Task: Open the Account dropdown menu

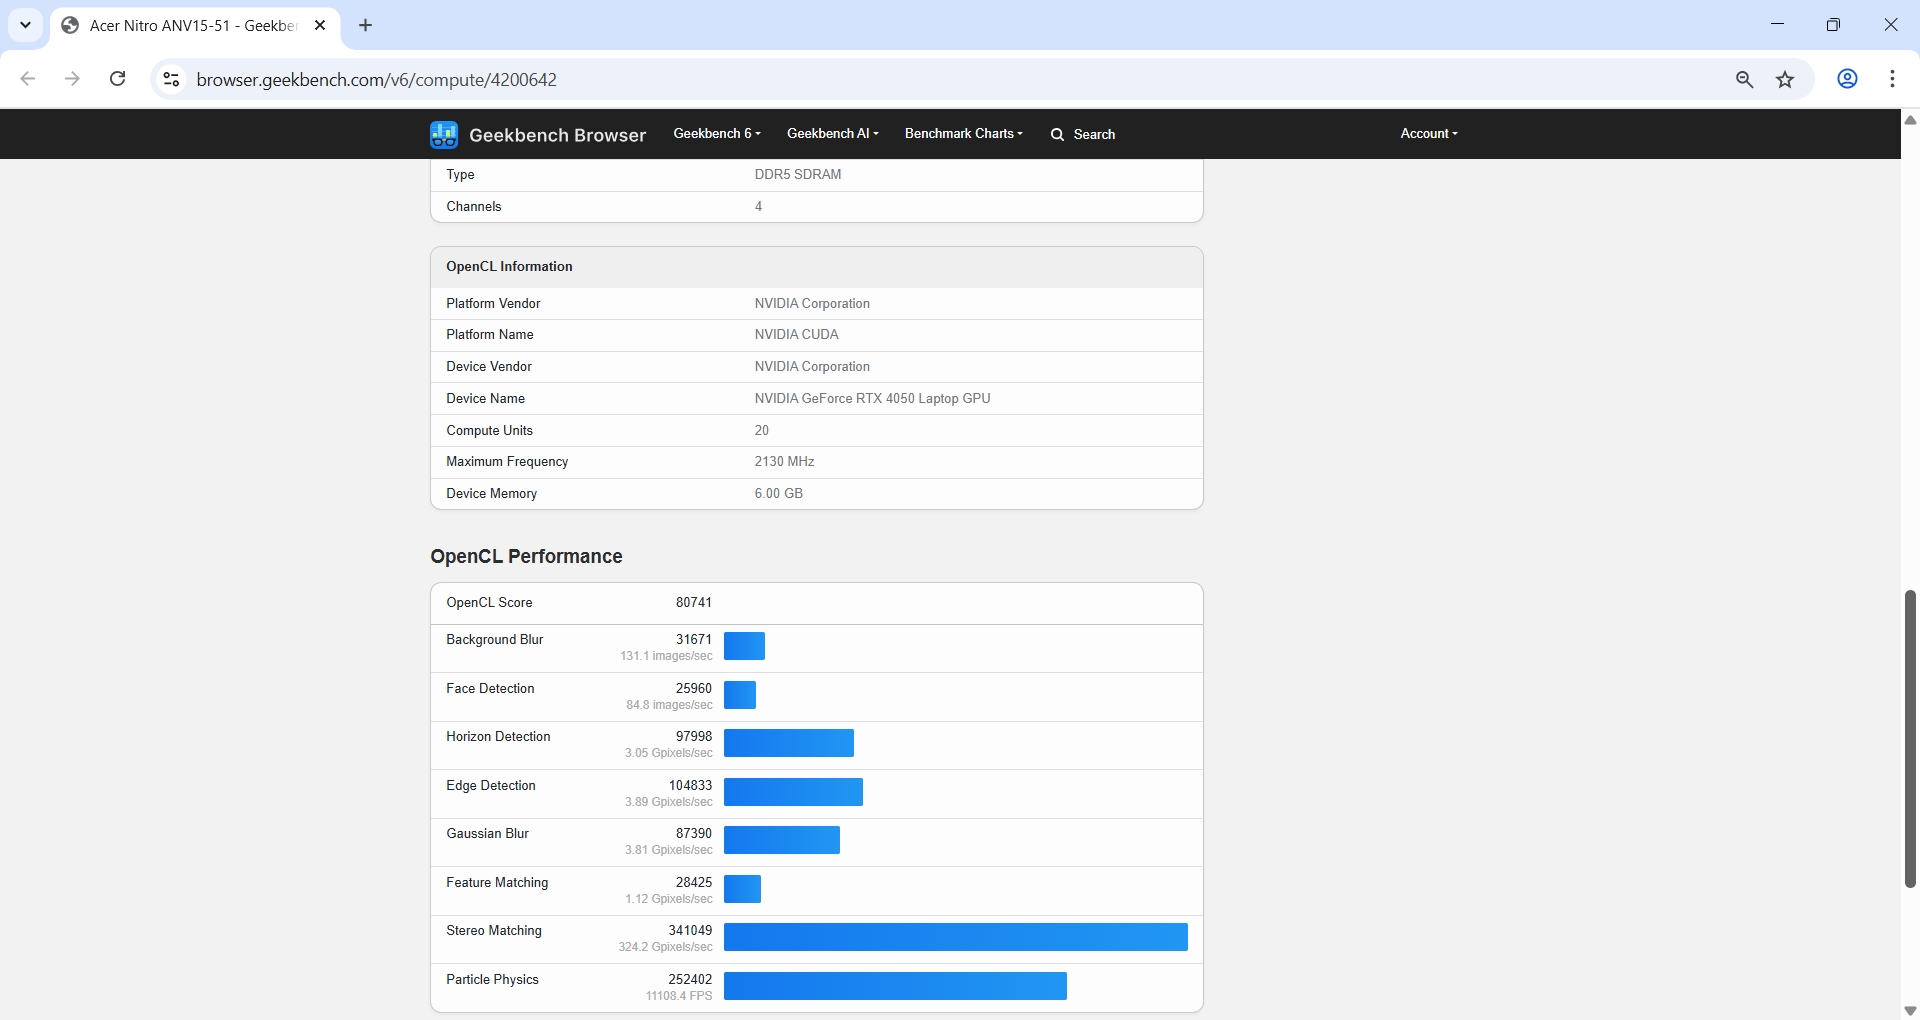Action: coord(1428,133)
